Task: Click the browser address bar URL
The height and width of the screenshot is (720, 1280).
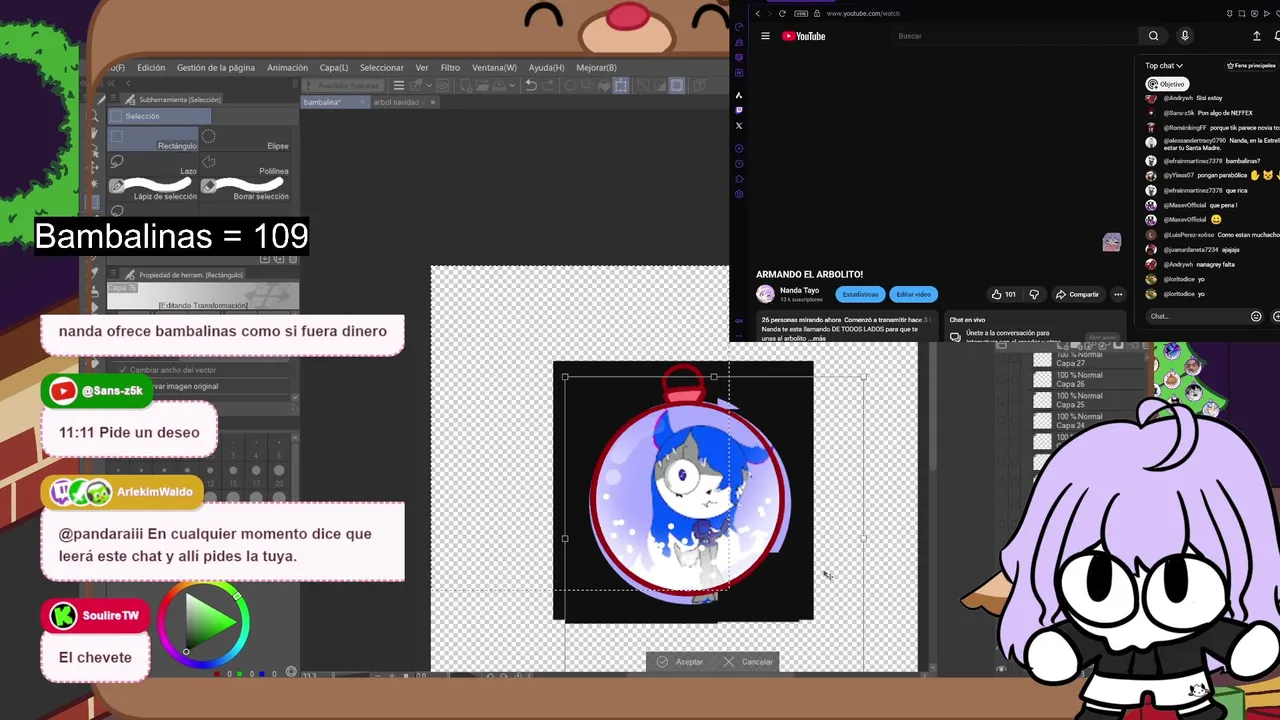Action: point(863,13)
